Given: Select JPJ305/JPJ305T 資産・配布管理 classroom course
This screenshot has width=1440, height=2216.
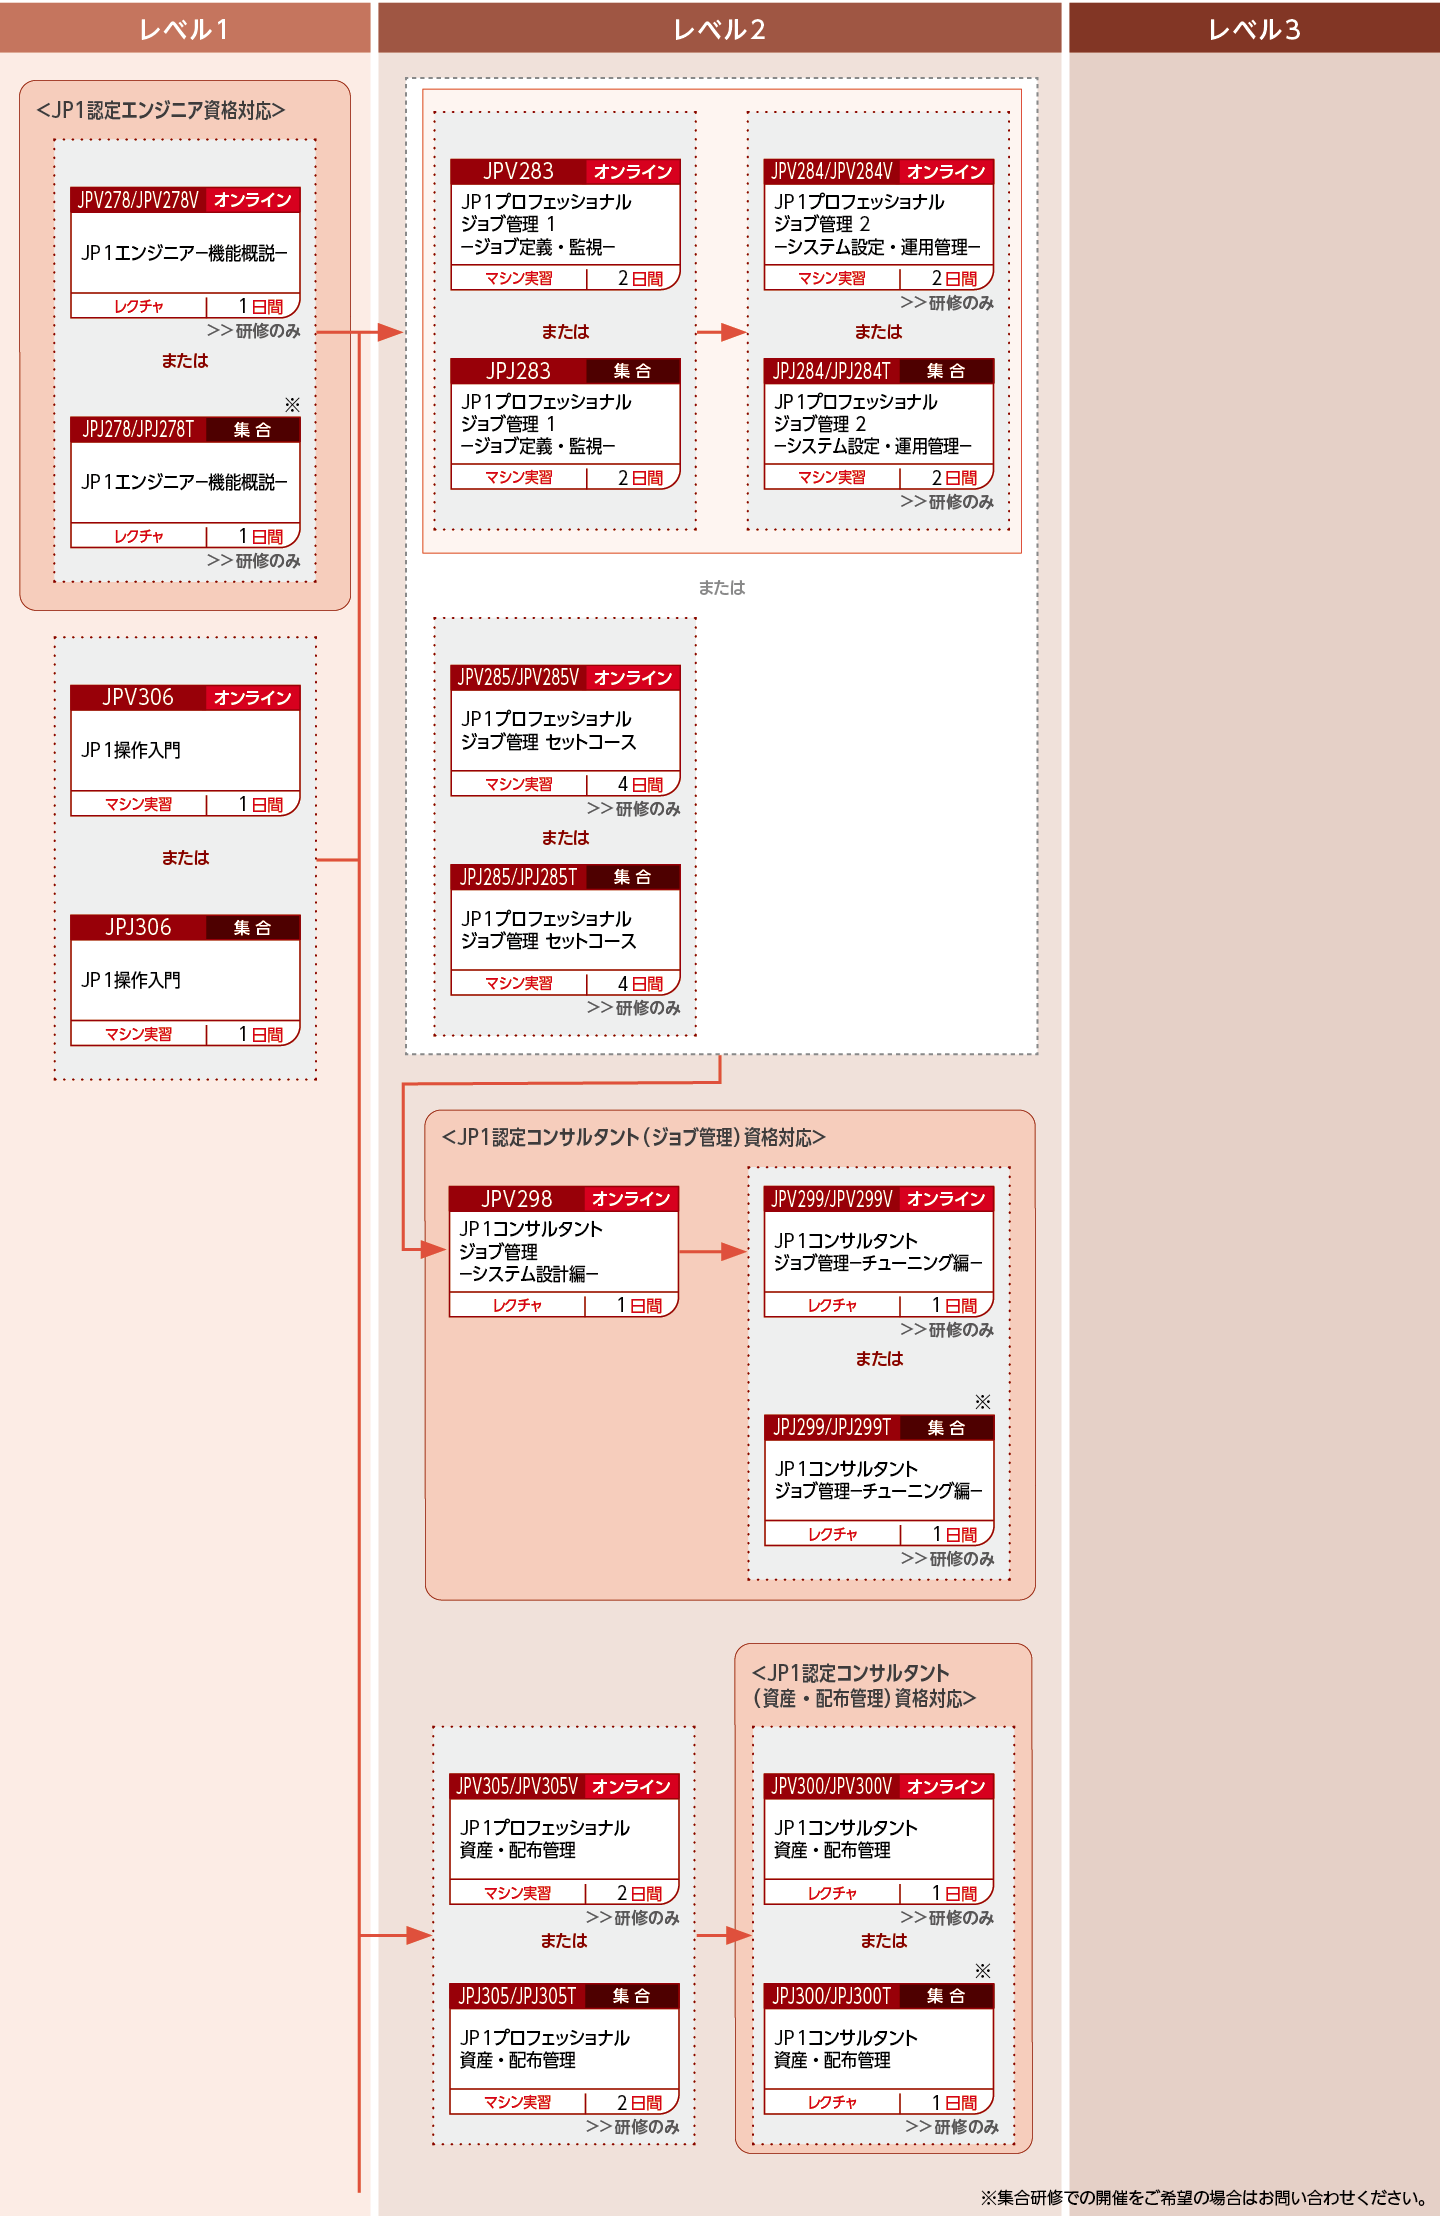Looking at the screenshot, I should point(564,2049).
